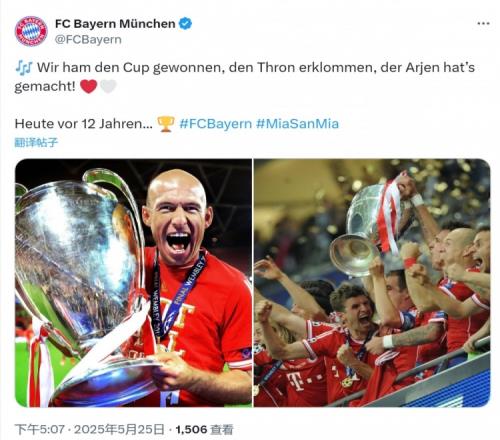Click the blue verified badge

pos(186,24)
